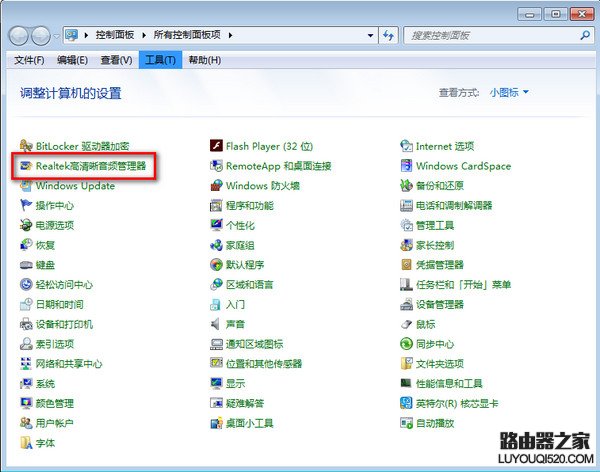The width and height of the screenshot is (600, 472).
Task: Click the 疑难解答 icon
Action: pos(216,403)
